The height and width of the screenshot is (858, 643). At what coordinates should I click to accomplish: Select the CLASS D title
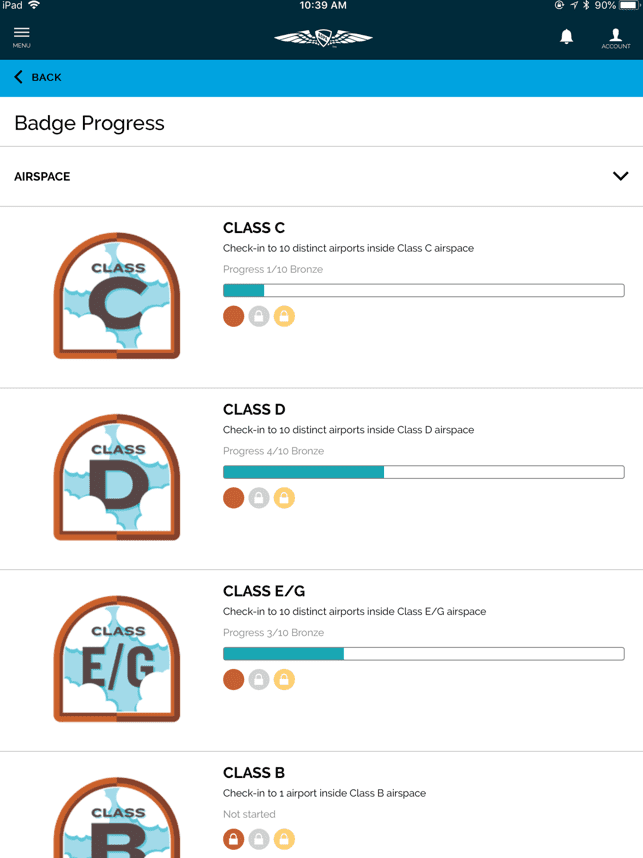[254, 409]
